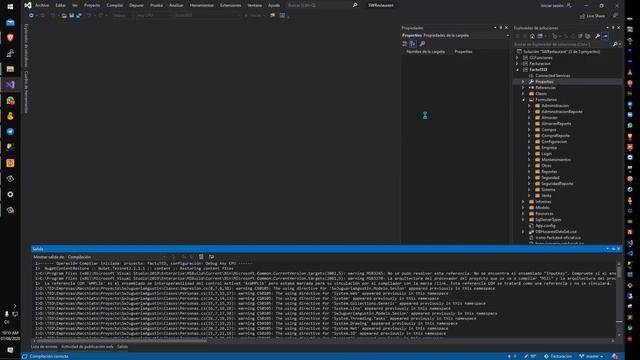The width and height of the screenshot is (640, 360).
Task: Click the Save All toolbar icon
Action: (79, 16)
